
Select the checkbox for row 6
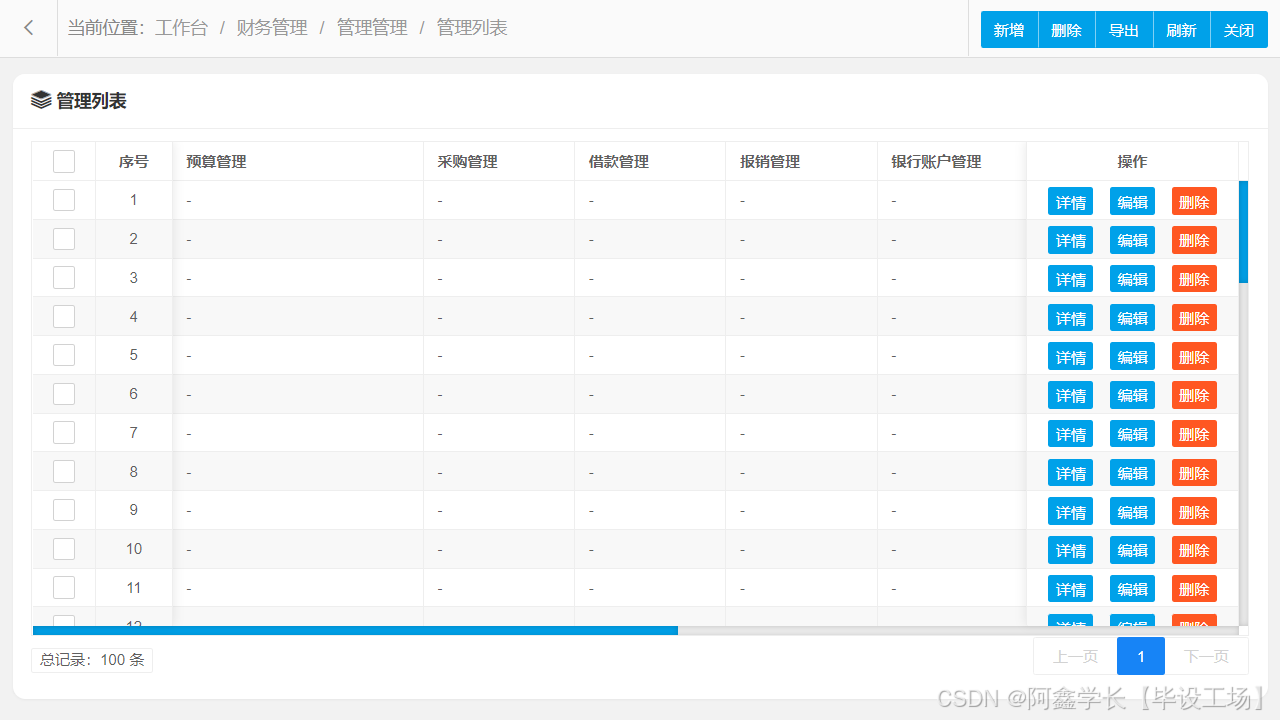pyautogui.click(x=64, y=394)
